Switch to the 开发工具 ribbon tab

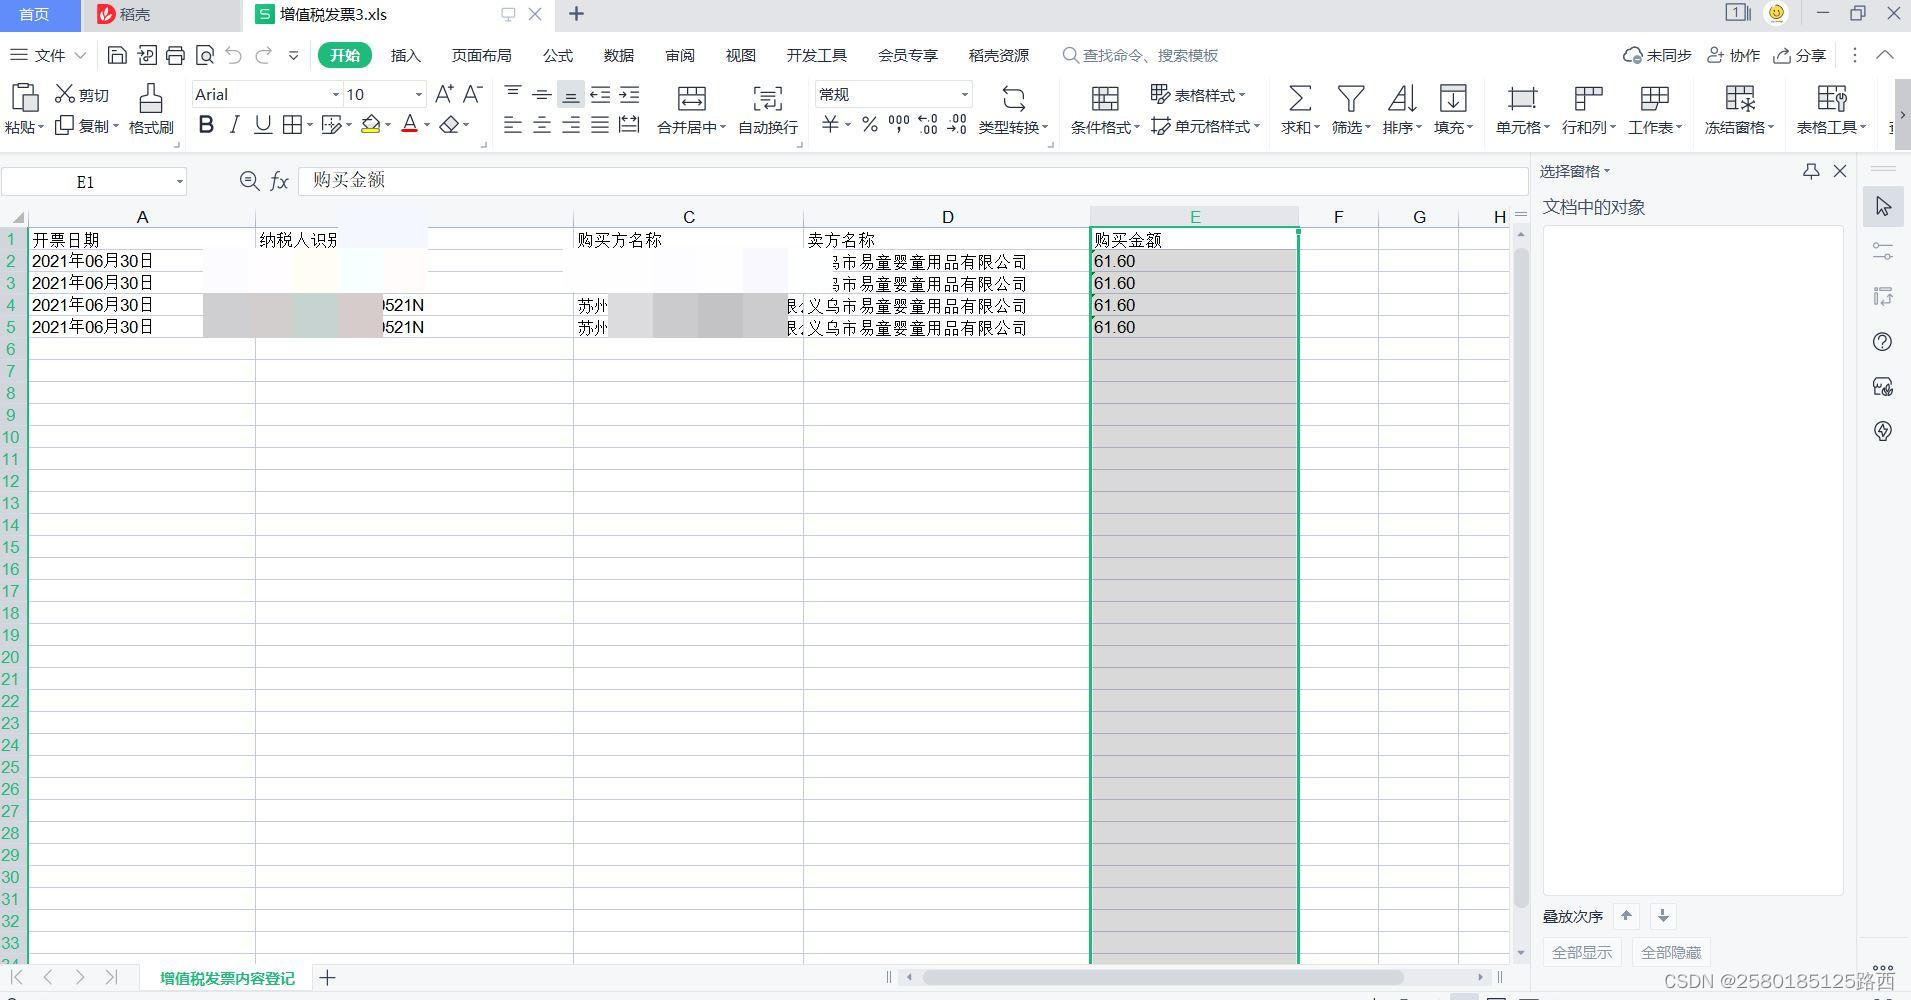tap(816, 55)
